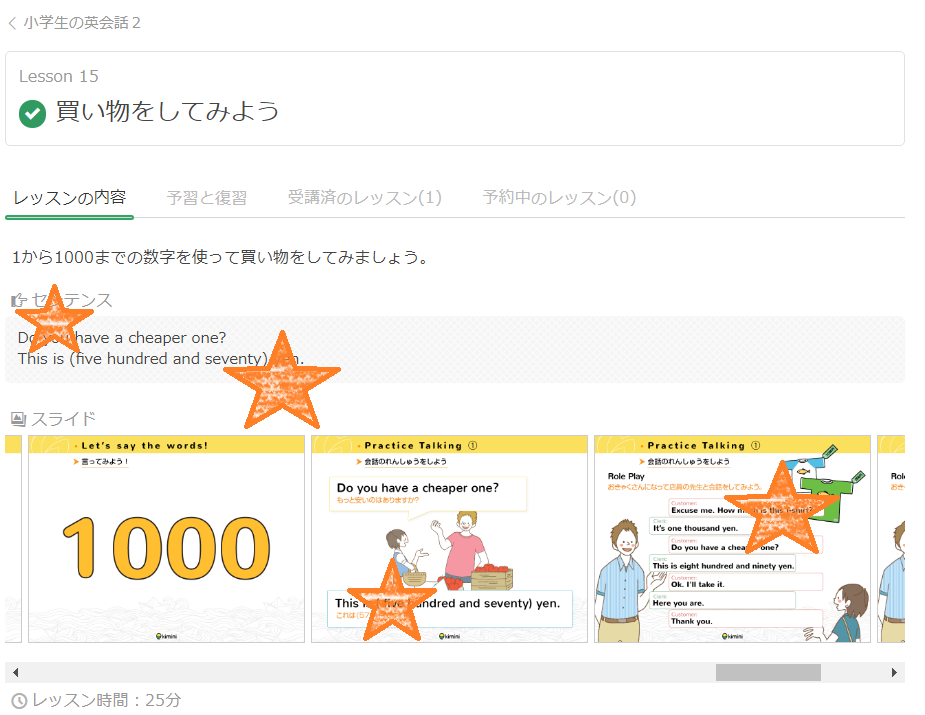
Task: Click the green lesson completed checkmark icon
Action: point(33,113)
